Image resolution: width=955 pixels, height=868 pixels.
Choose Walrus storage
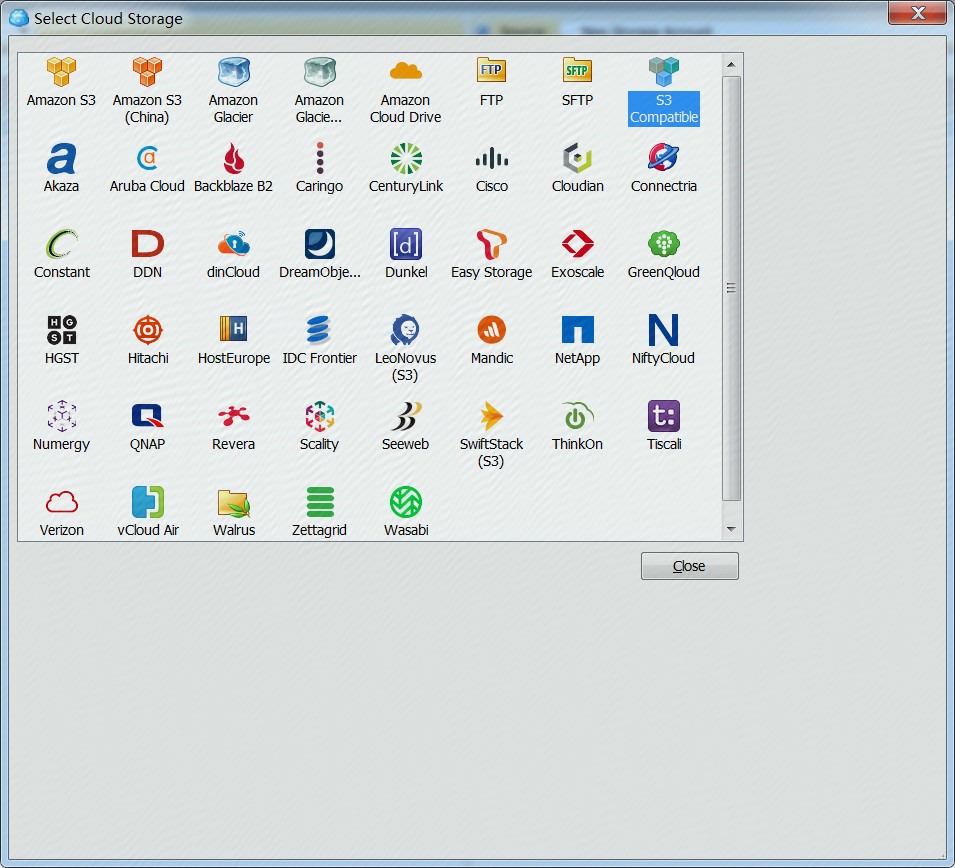tap(234, 502)
